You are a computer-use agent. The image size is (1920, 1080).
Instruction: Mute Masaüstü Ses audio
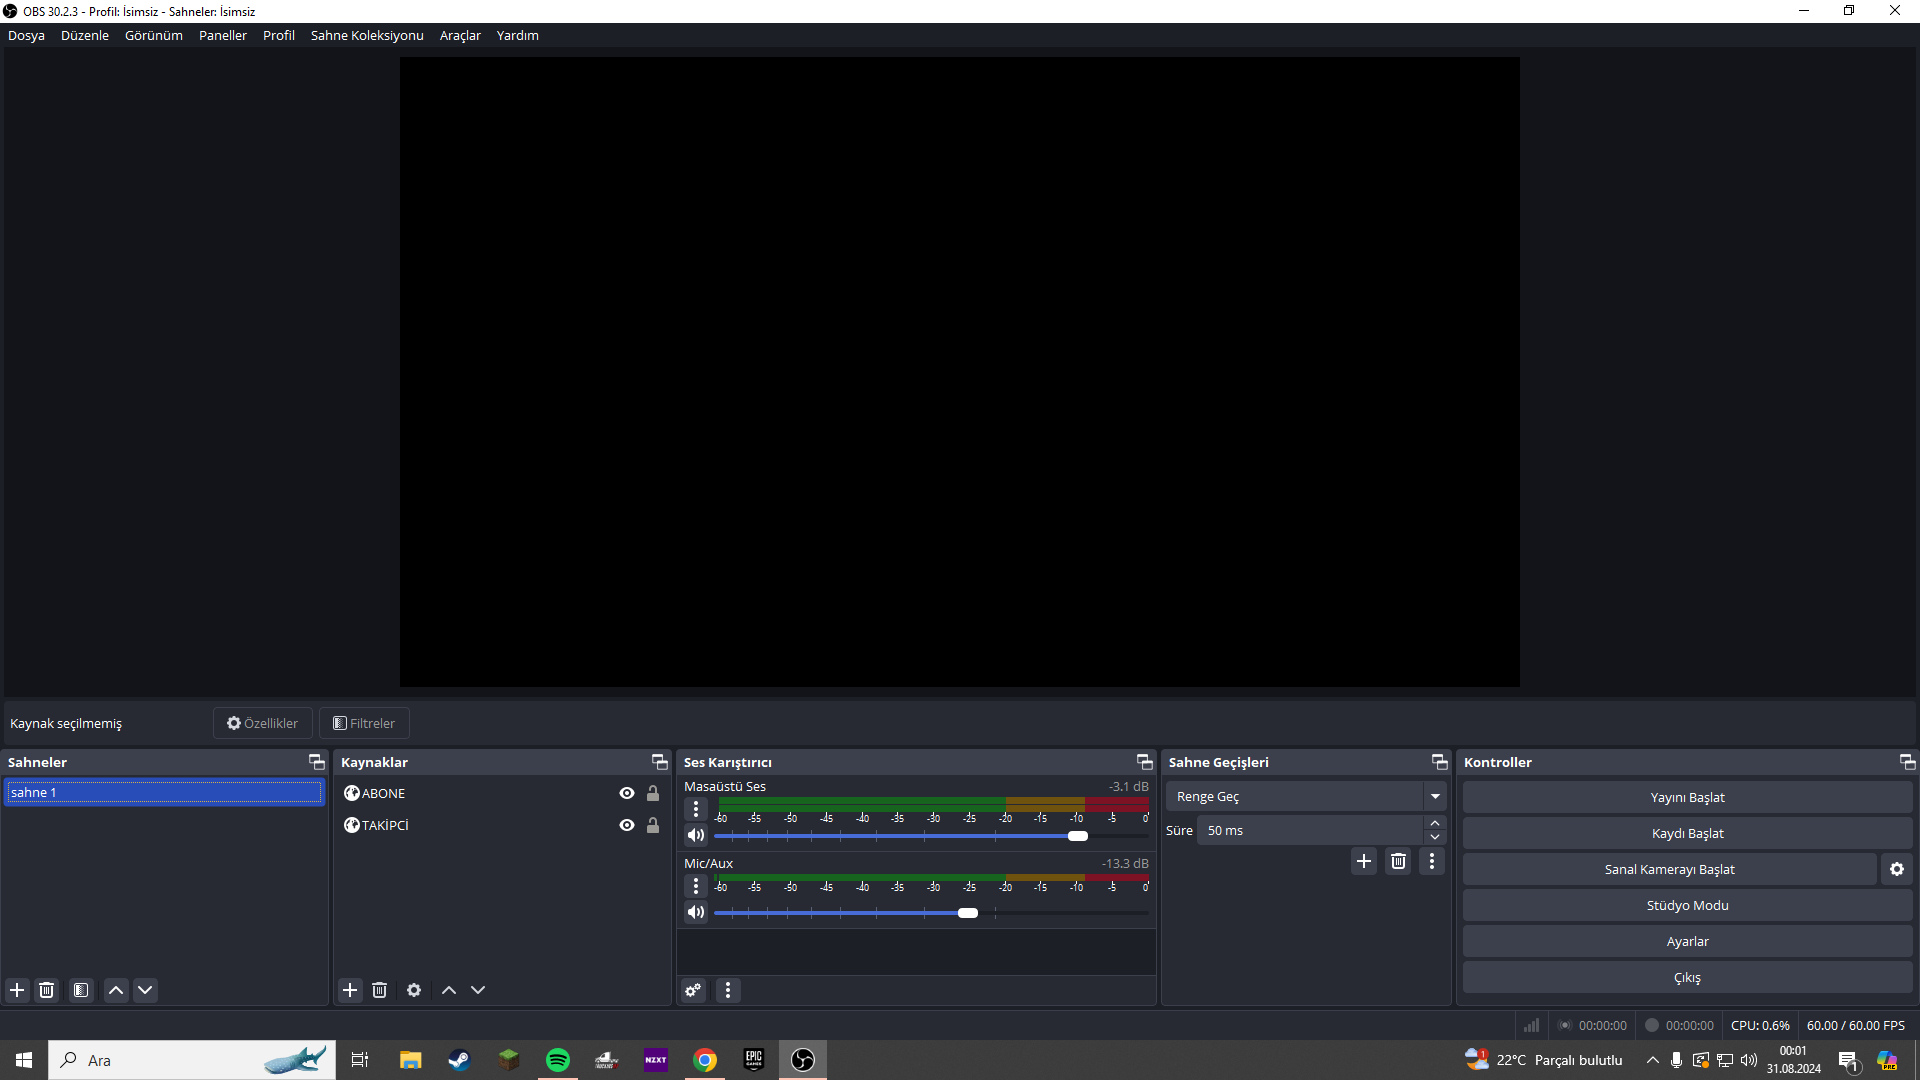tap(696, 835)
